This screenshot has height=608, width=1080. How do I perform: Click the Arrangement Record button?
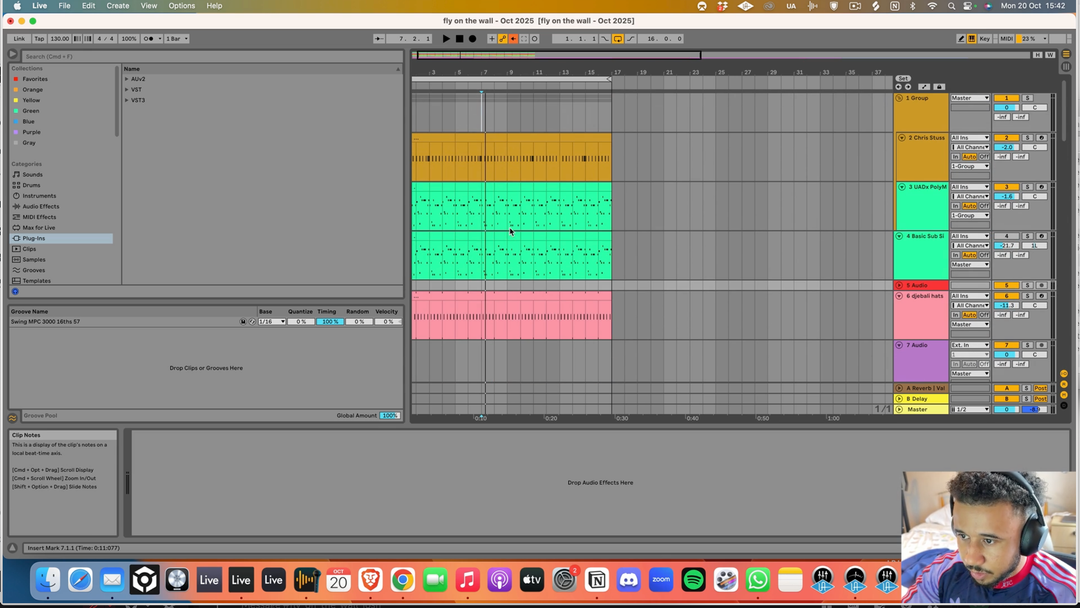coord(472,39)
